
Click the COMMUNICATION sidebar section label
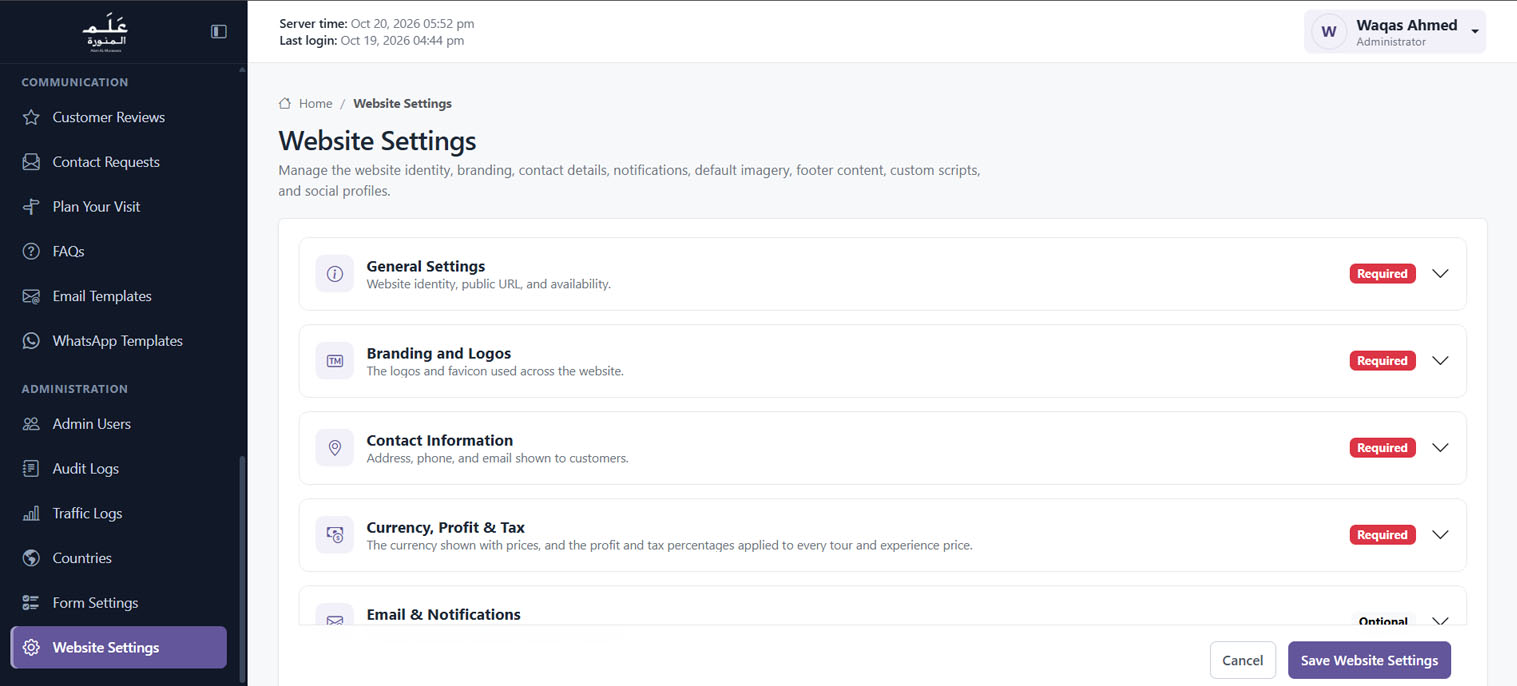coord(75,82)
